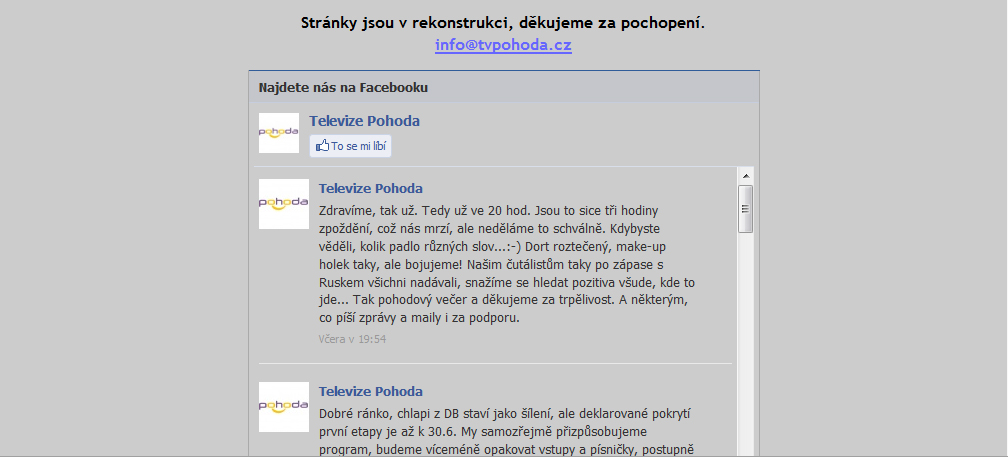Click the Pohoda logo beside the page title
This screenshot has height=457, width=1008.
point(278,133)
